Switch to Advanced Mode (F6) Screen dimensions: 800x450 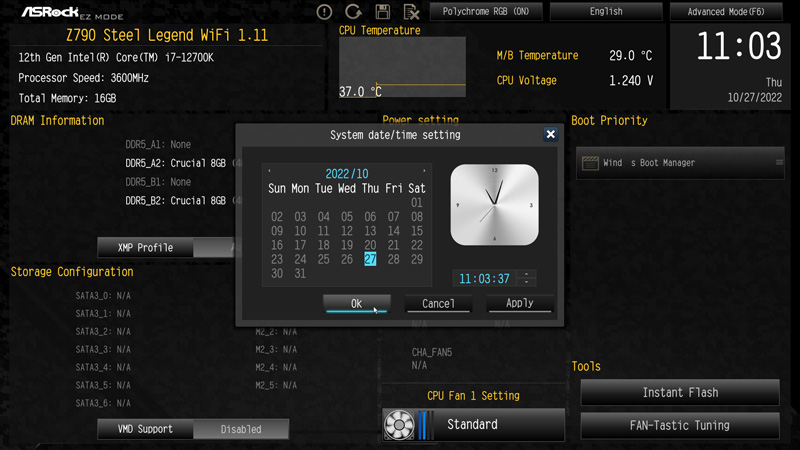pos(726,11)
